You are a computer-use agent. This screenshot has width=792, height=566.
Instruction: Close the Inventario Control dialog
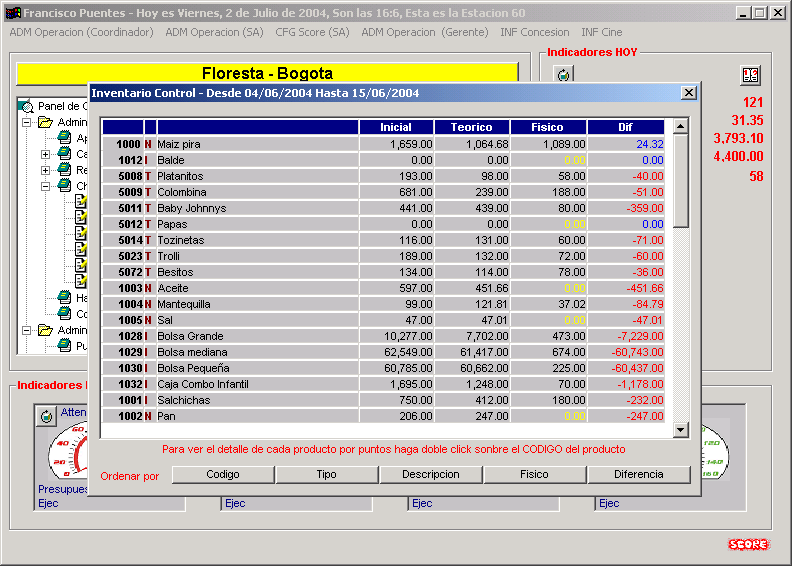tap(688, 93)
